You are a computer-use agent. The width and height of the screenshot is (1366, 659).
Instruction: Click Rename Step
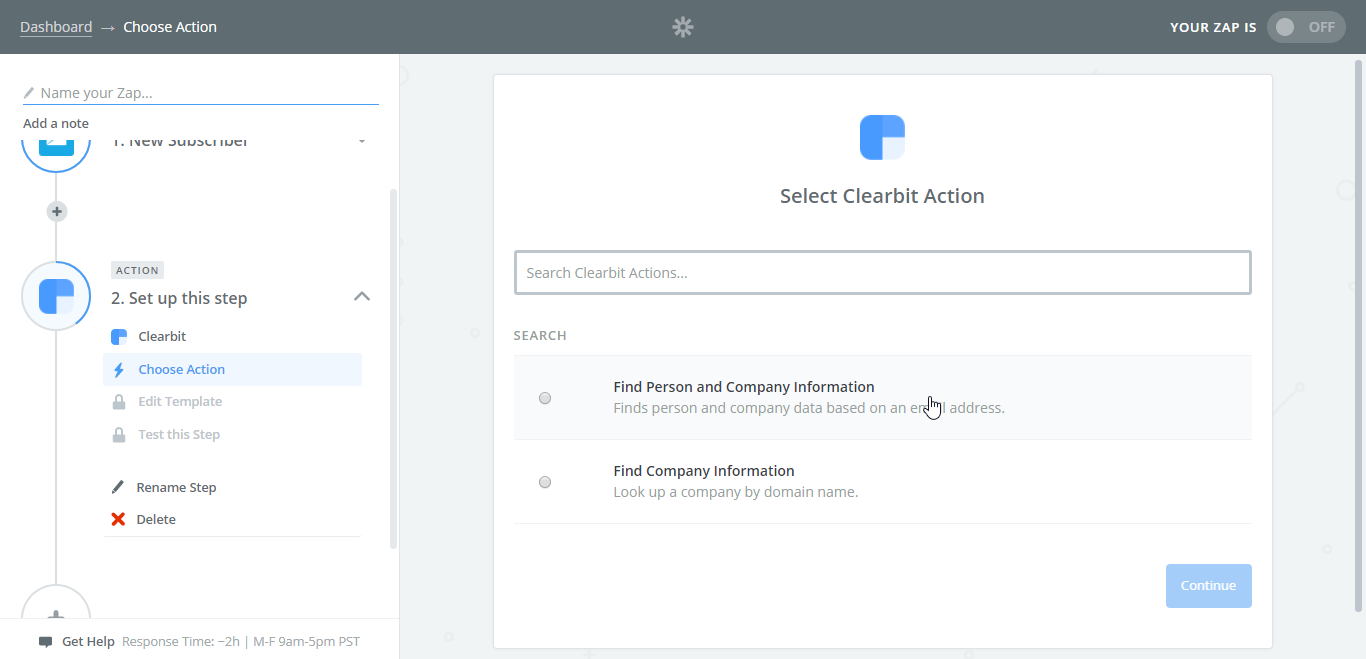point(176,487)
